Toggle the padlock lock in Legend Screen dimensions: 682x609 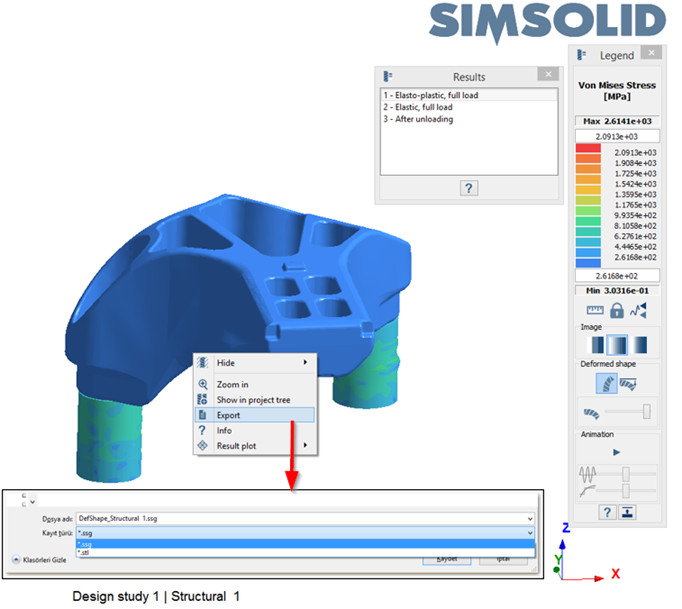[x=617, y=310]
